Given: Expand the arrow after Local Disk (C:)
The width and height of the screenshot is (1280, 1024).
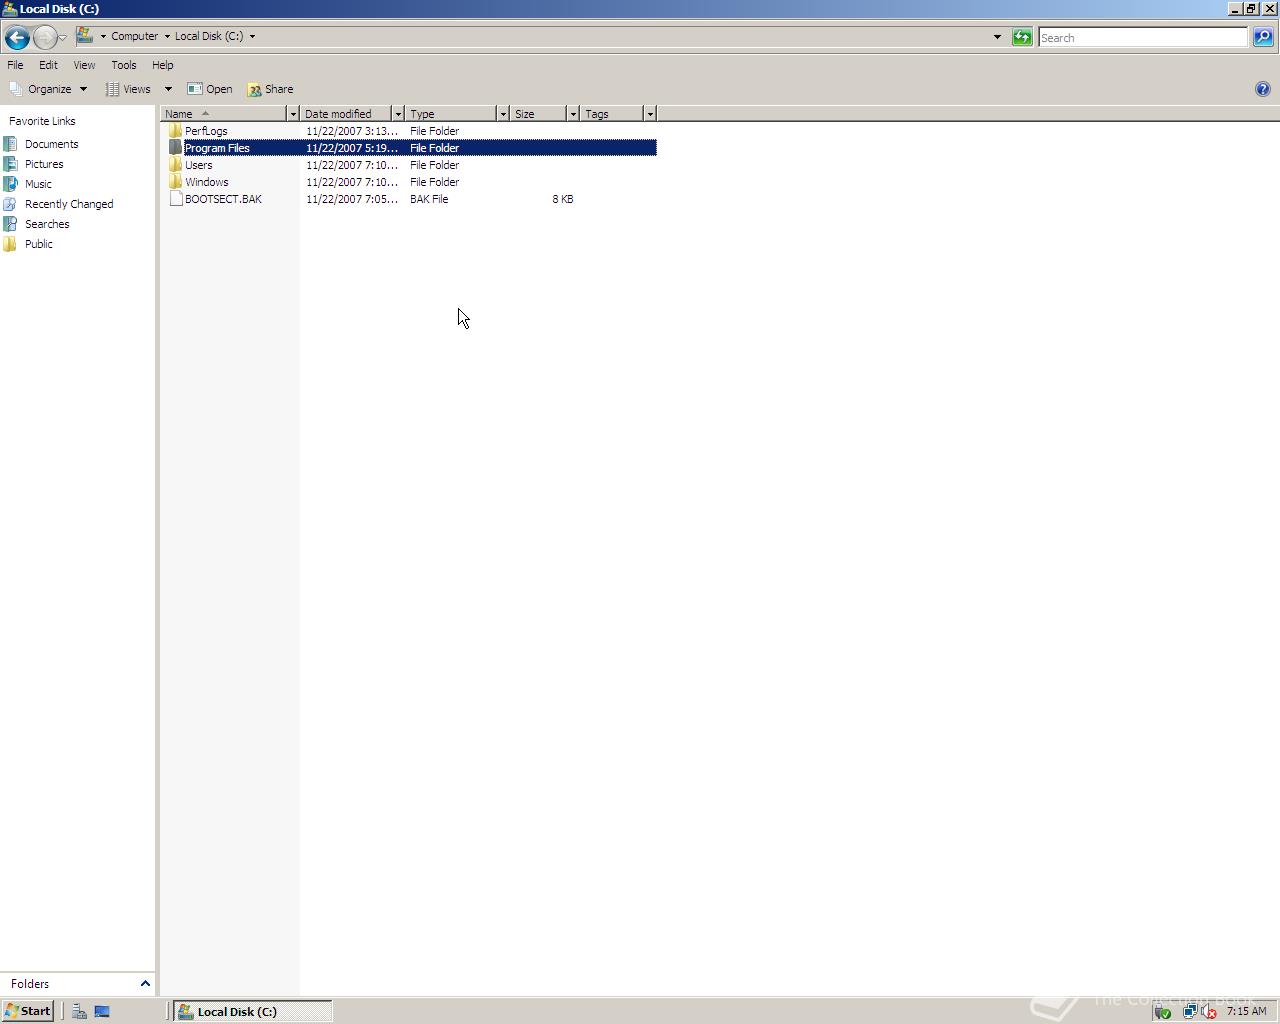Looking at the screenshot, I should [x=252, y=36].
